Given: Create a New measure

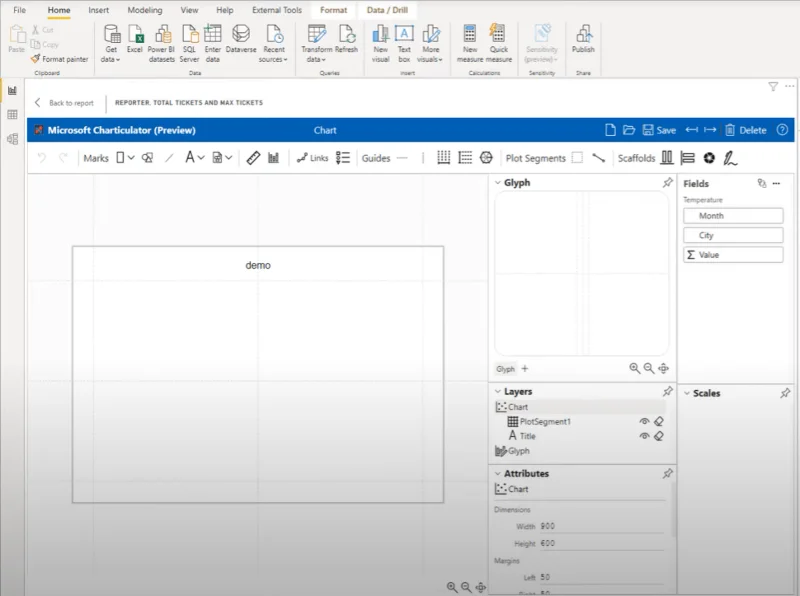Looking at the screenshot, I should [x=470, y=44].
